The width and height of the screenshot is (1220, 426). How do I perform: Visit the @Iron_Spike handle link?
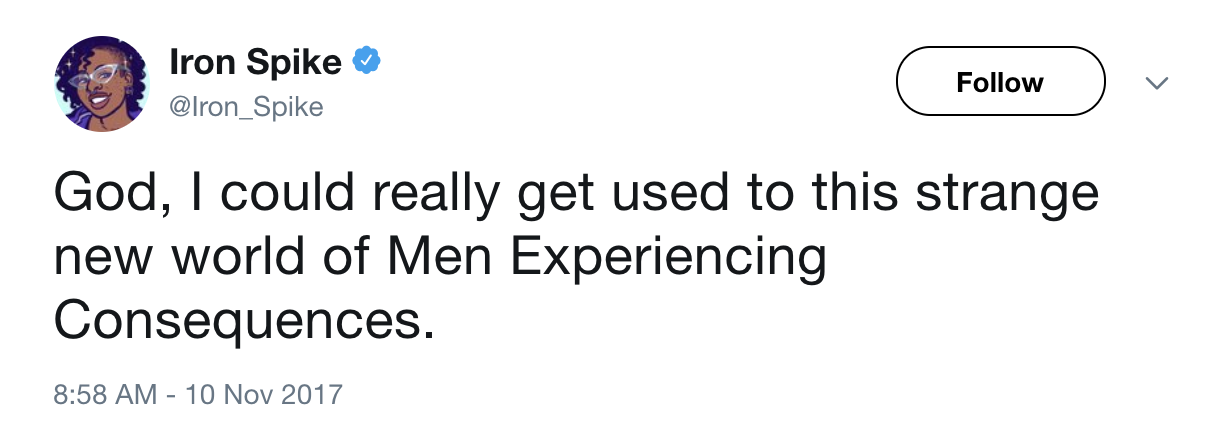pos(246,106)
